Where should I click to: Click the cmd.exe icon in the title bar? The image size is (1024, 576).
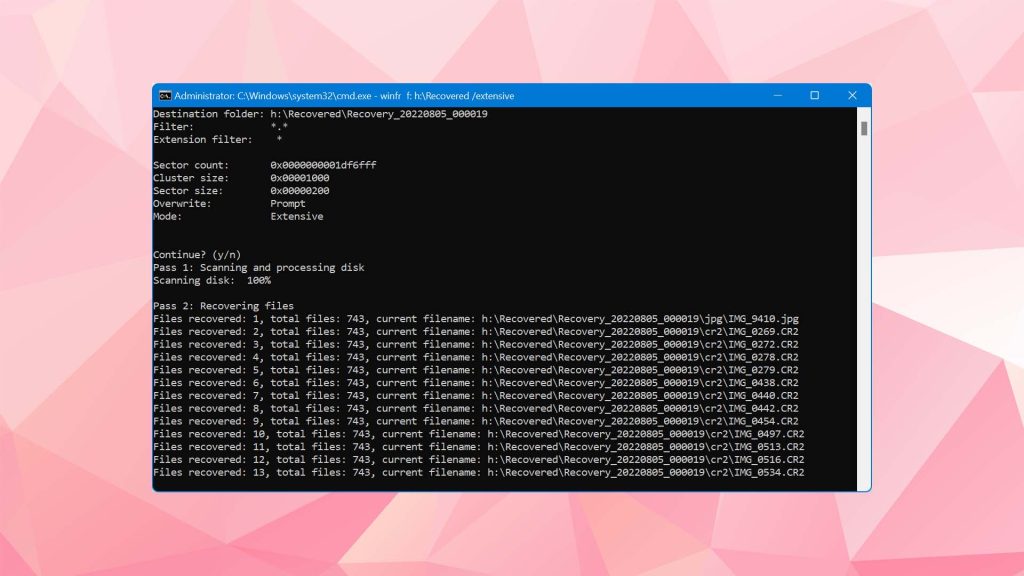163,95
